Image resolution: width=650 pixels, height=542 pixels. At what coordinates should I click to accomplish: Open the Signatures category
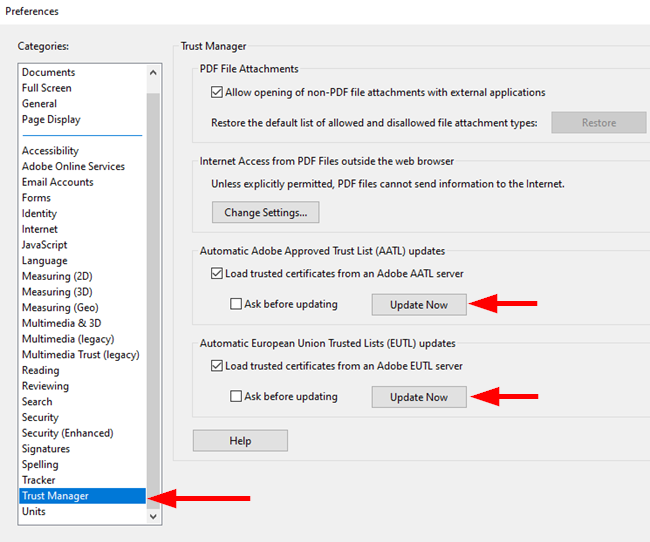[46, 449]
